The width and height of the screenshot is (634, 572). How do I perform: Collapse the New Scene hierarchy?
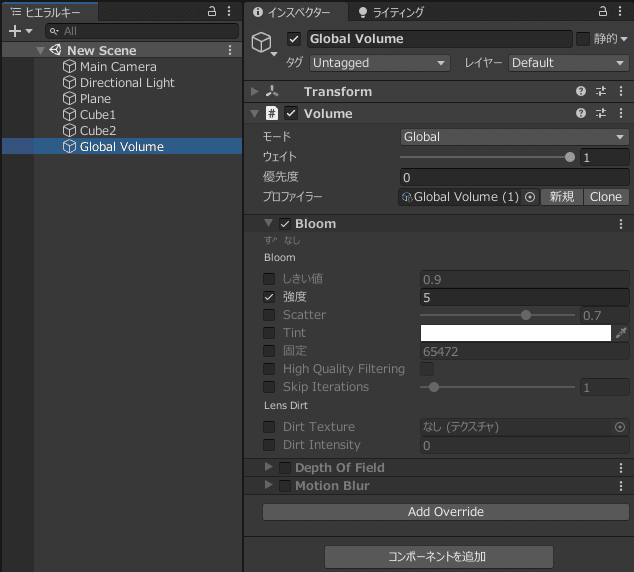click(x=40, y=51)
